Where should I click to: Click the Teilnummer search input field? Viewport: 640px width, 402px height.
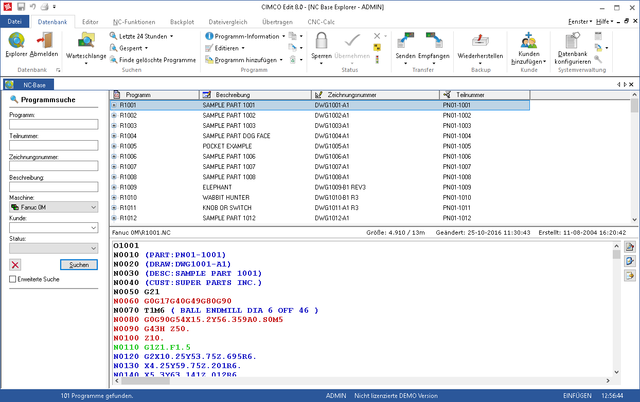click(53, 145)
